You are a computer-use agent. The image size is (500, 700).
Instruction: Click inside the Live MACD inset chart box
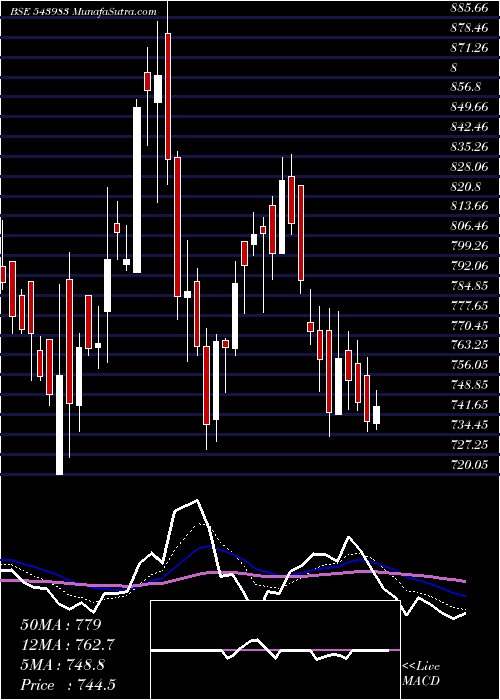point(275,650)
